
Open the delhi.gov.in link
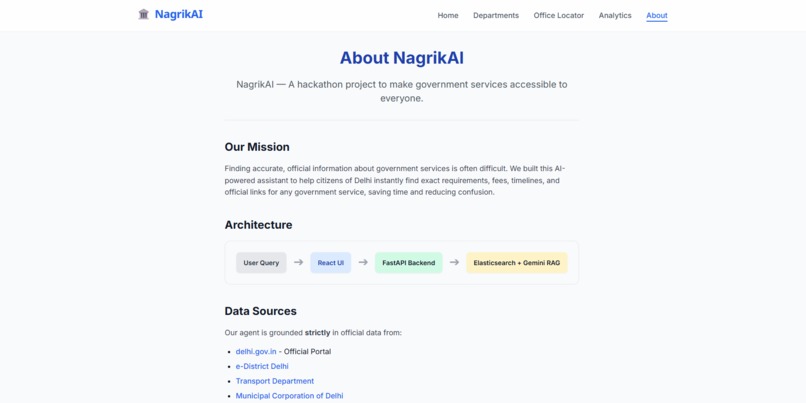[256, 352]
